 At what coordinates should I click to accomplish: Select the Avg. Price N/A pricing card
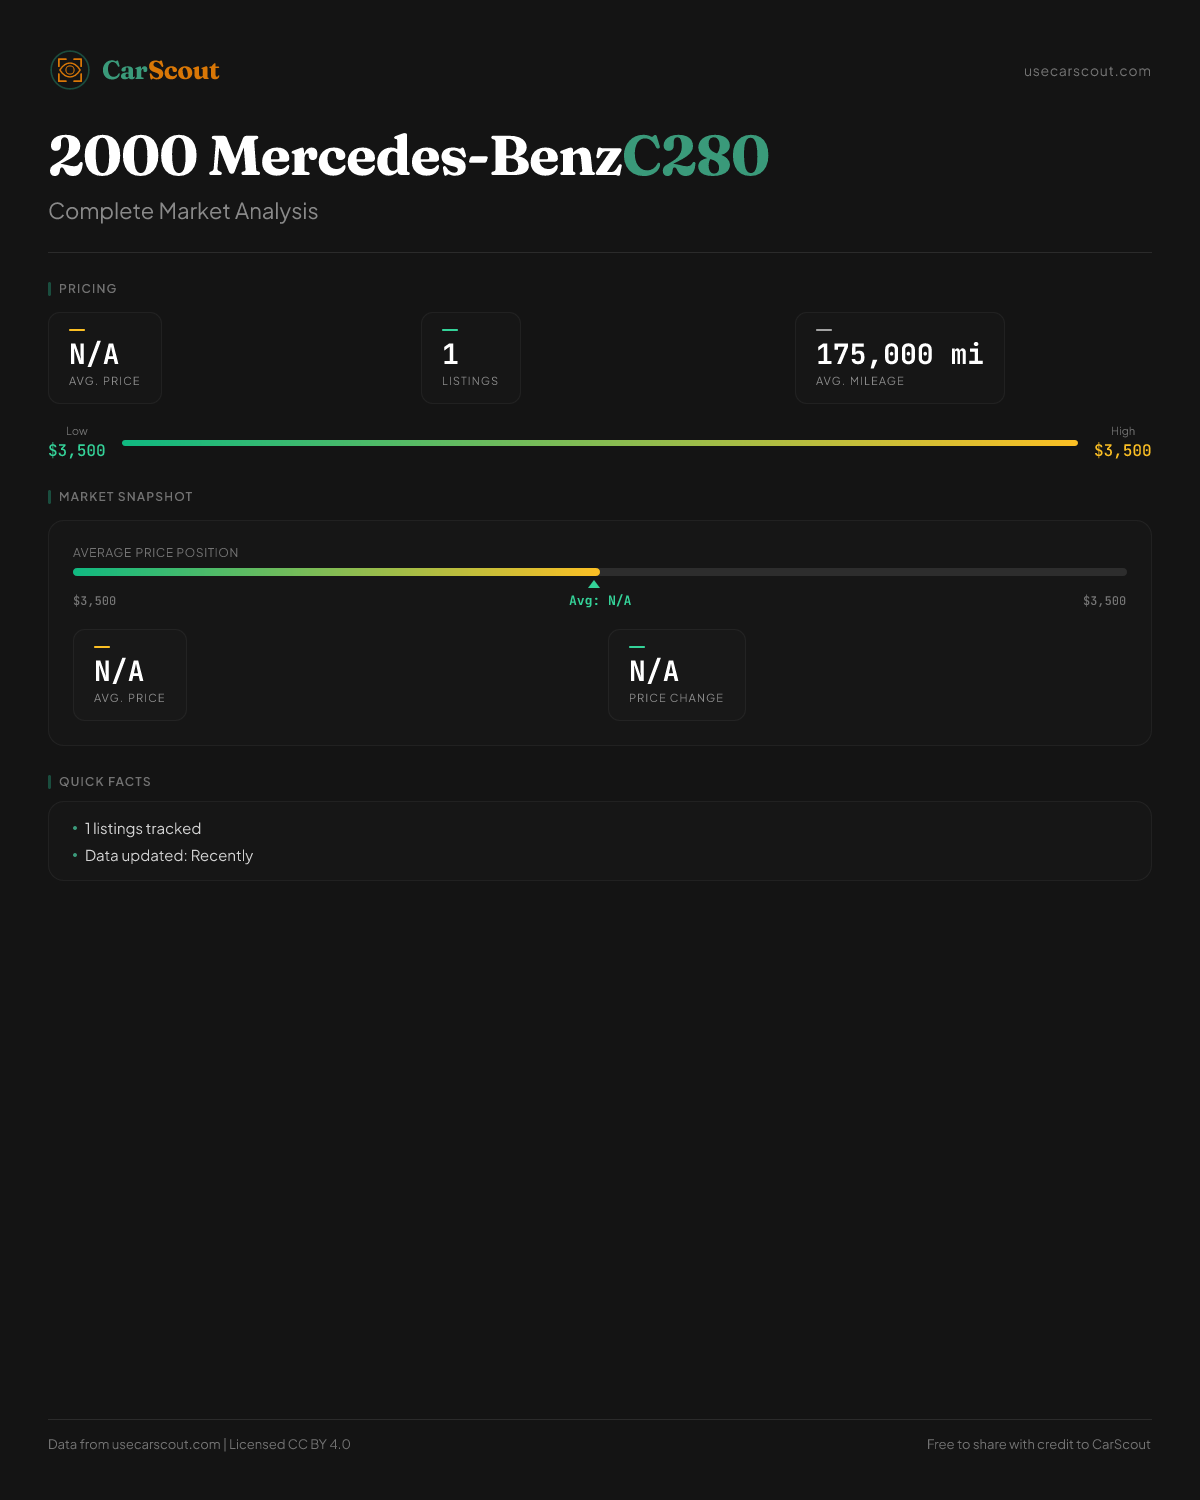(x=105, y=358)
